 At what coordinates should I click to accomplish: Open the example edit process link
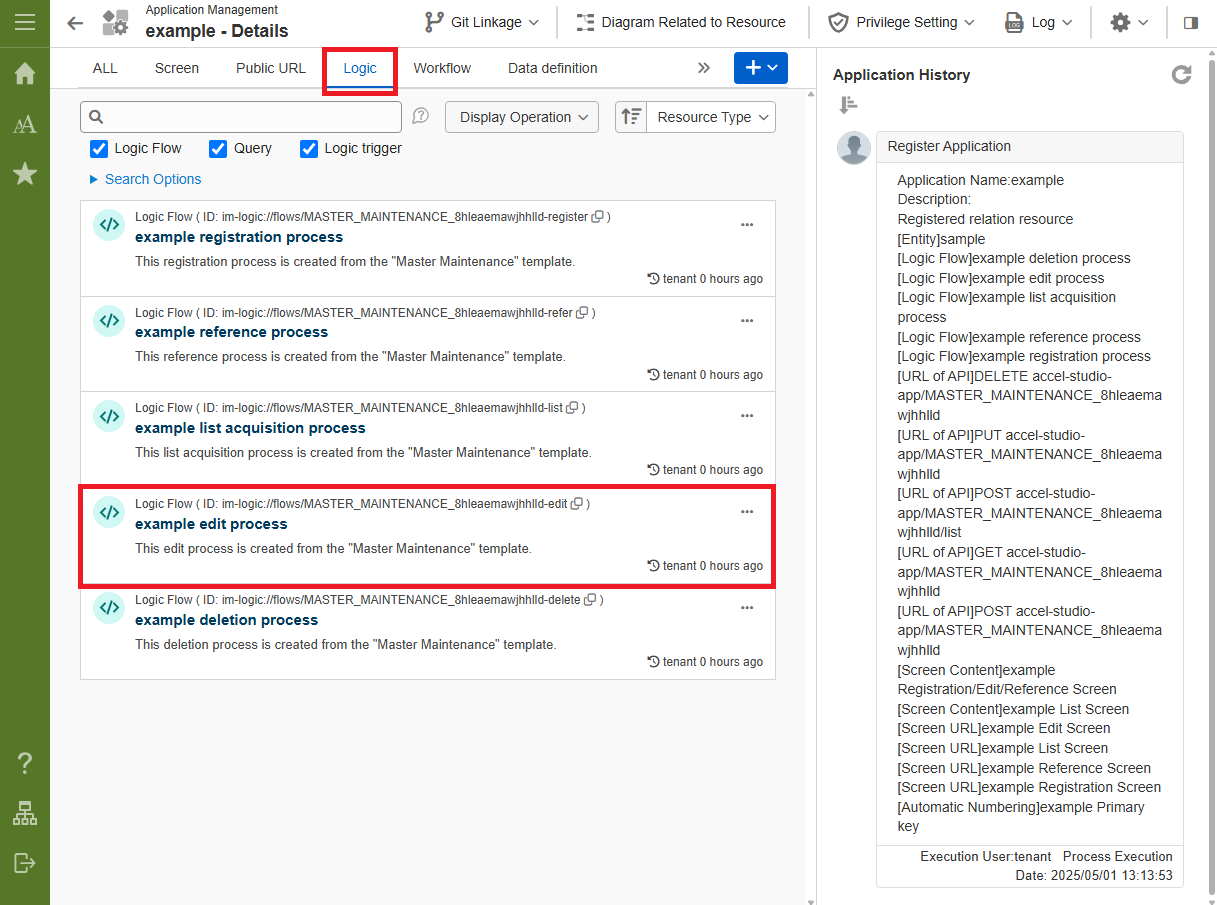pos(211,524)
